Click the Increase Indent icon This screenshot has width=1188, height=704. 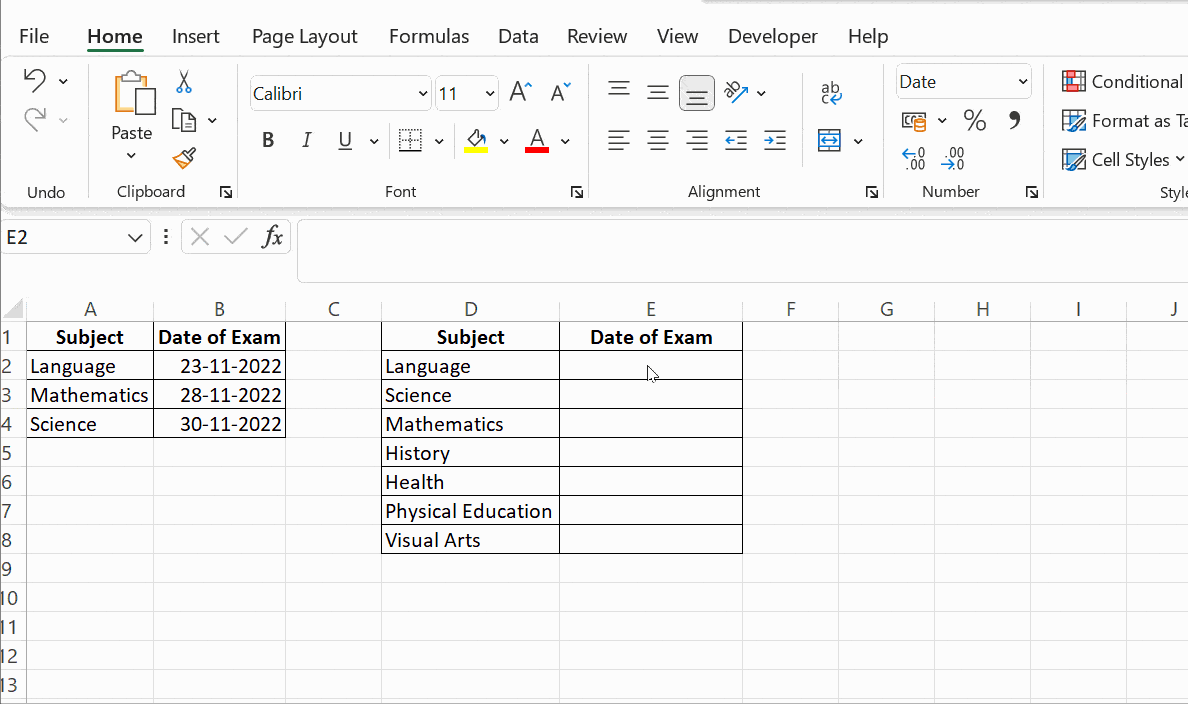coord(774,141)
